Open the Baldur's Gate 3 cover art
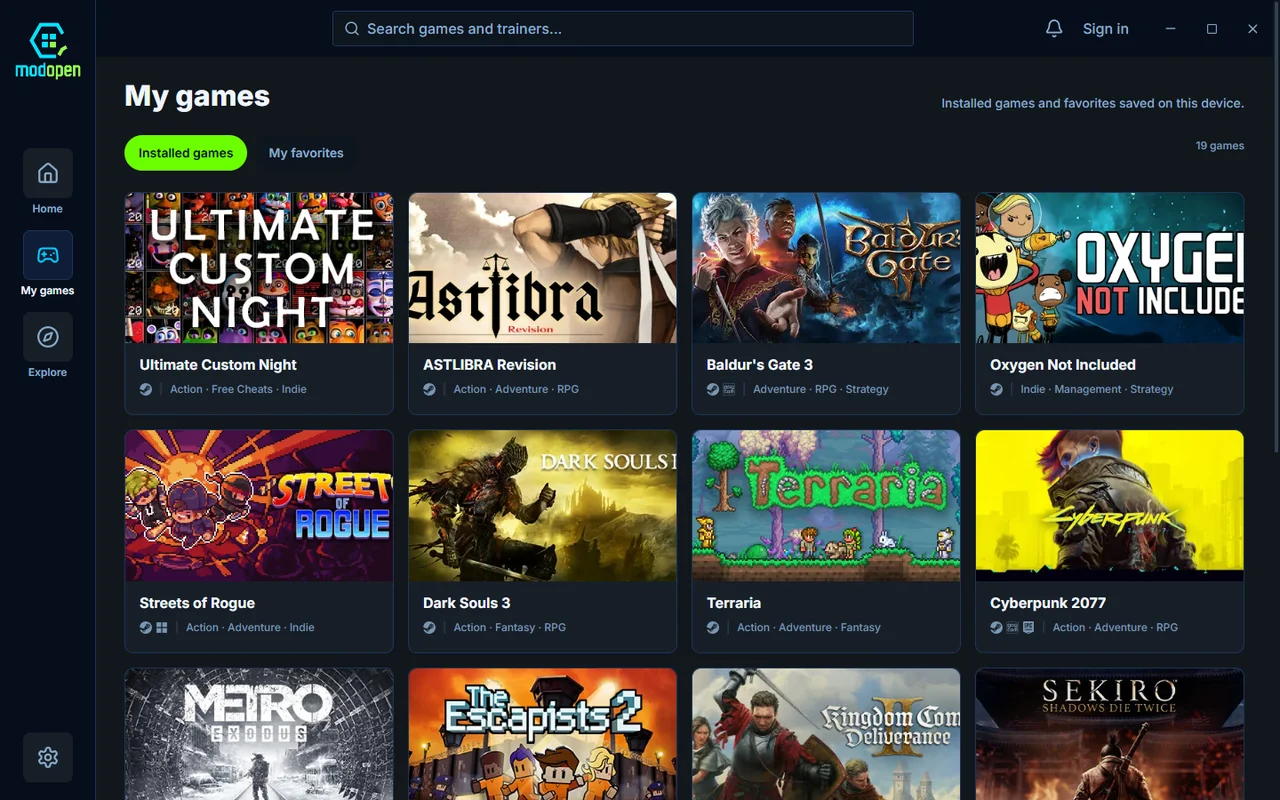The image size is (1280, 800). point(826,268)
